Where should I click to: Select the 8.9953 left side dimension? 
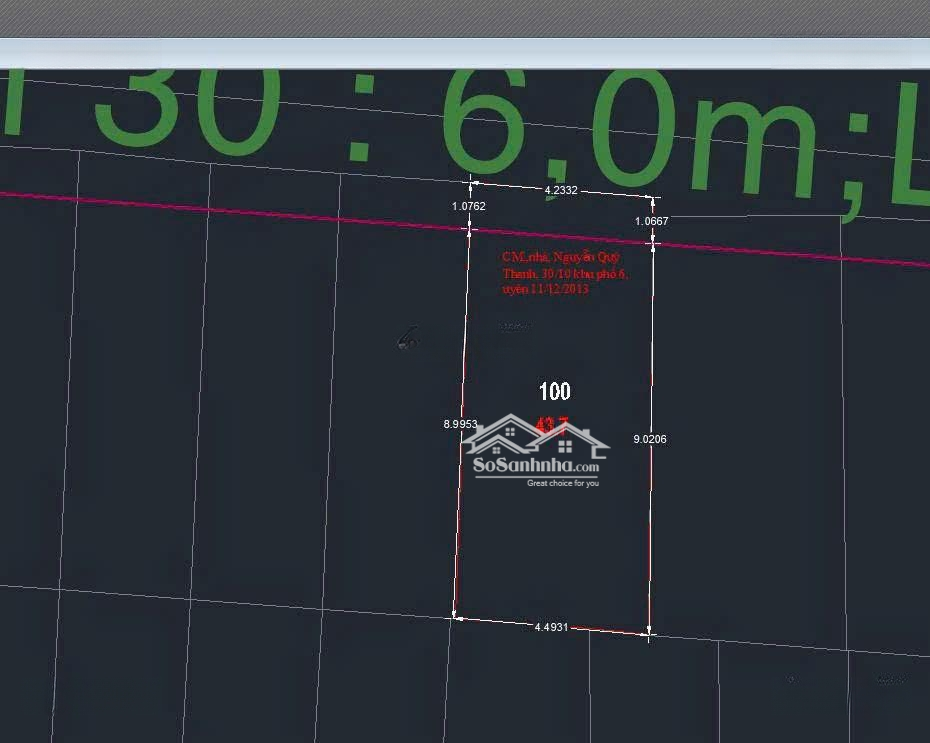tap(460, 424)
